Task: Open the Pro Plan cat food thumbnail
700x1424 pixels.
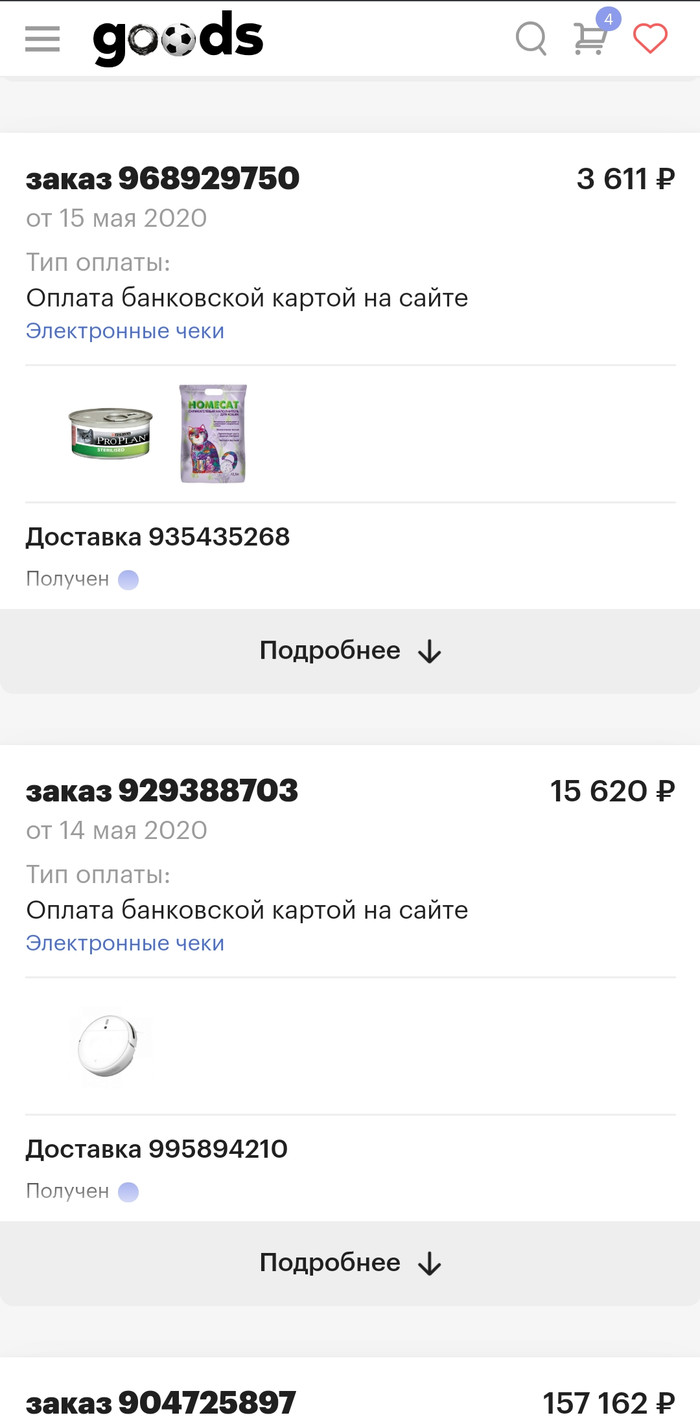Action: pyautogui.click(x=111, y=433)
